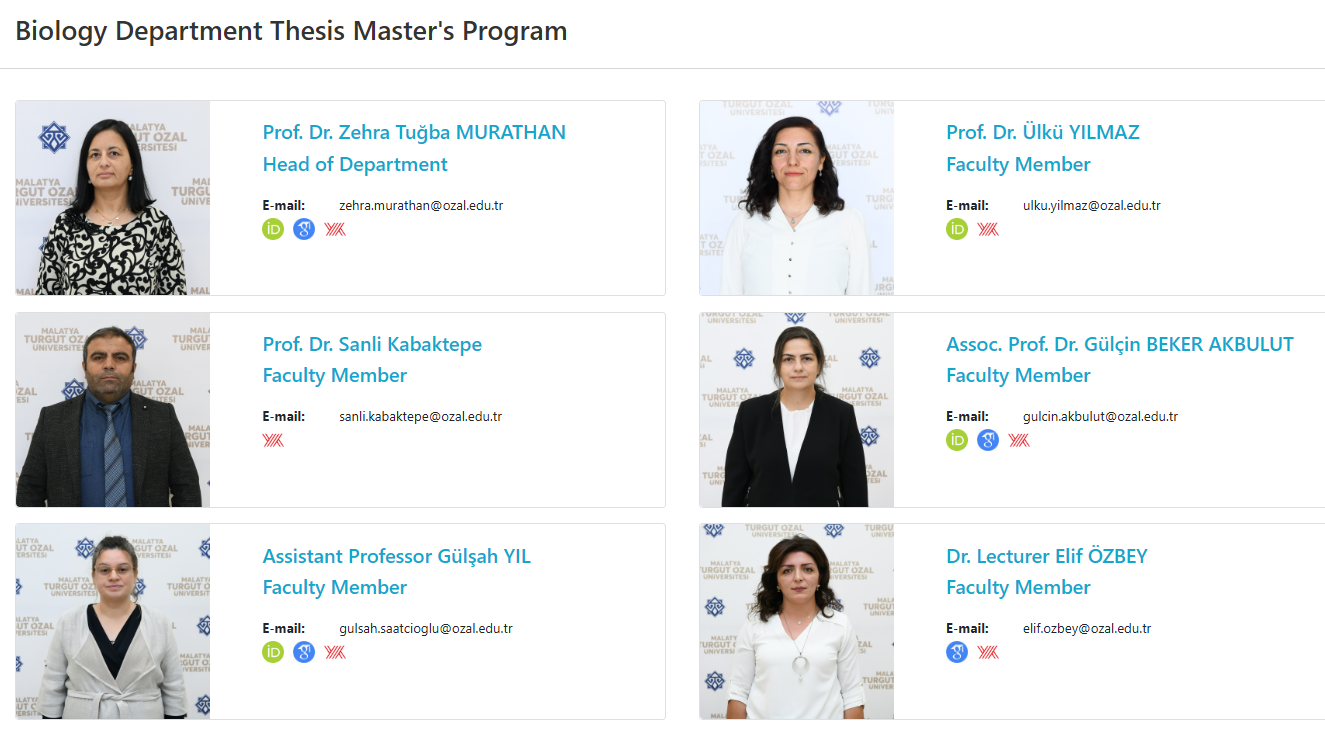
Task: Open Gülçin BEKER AKBULUT's Google Scholar icon
Action: [988, 440]
